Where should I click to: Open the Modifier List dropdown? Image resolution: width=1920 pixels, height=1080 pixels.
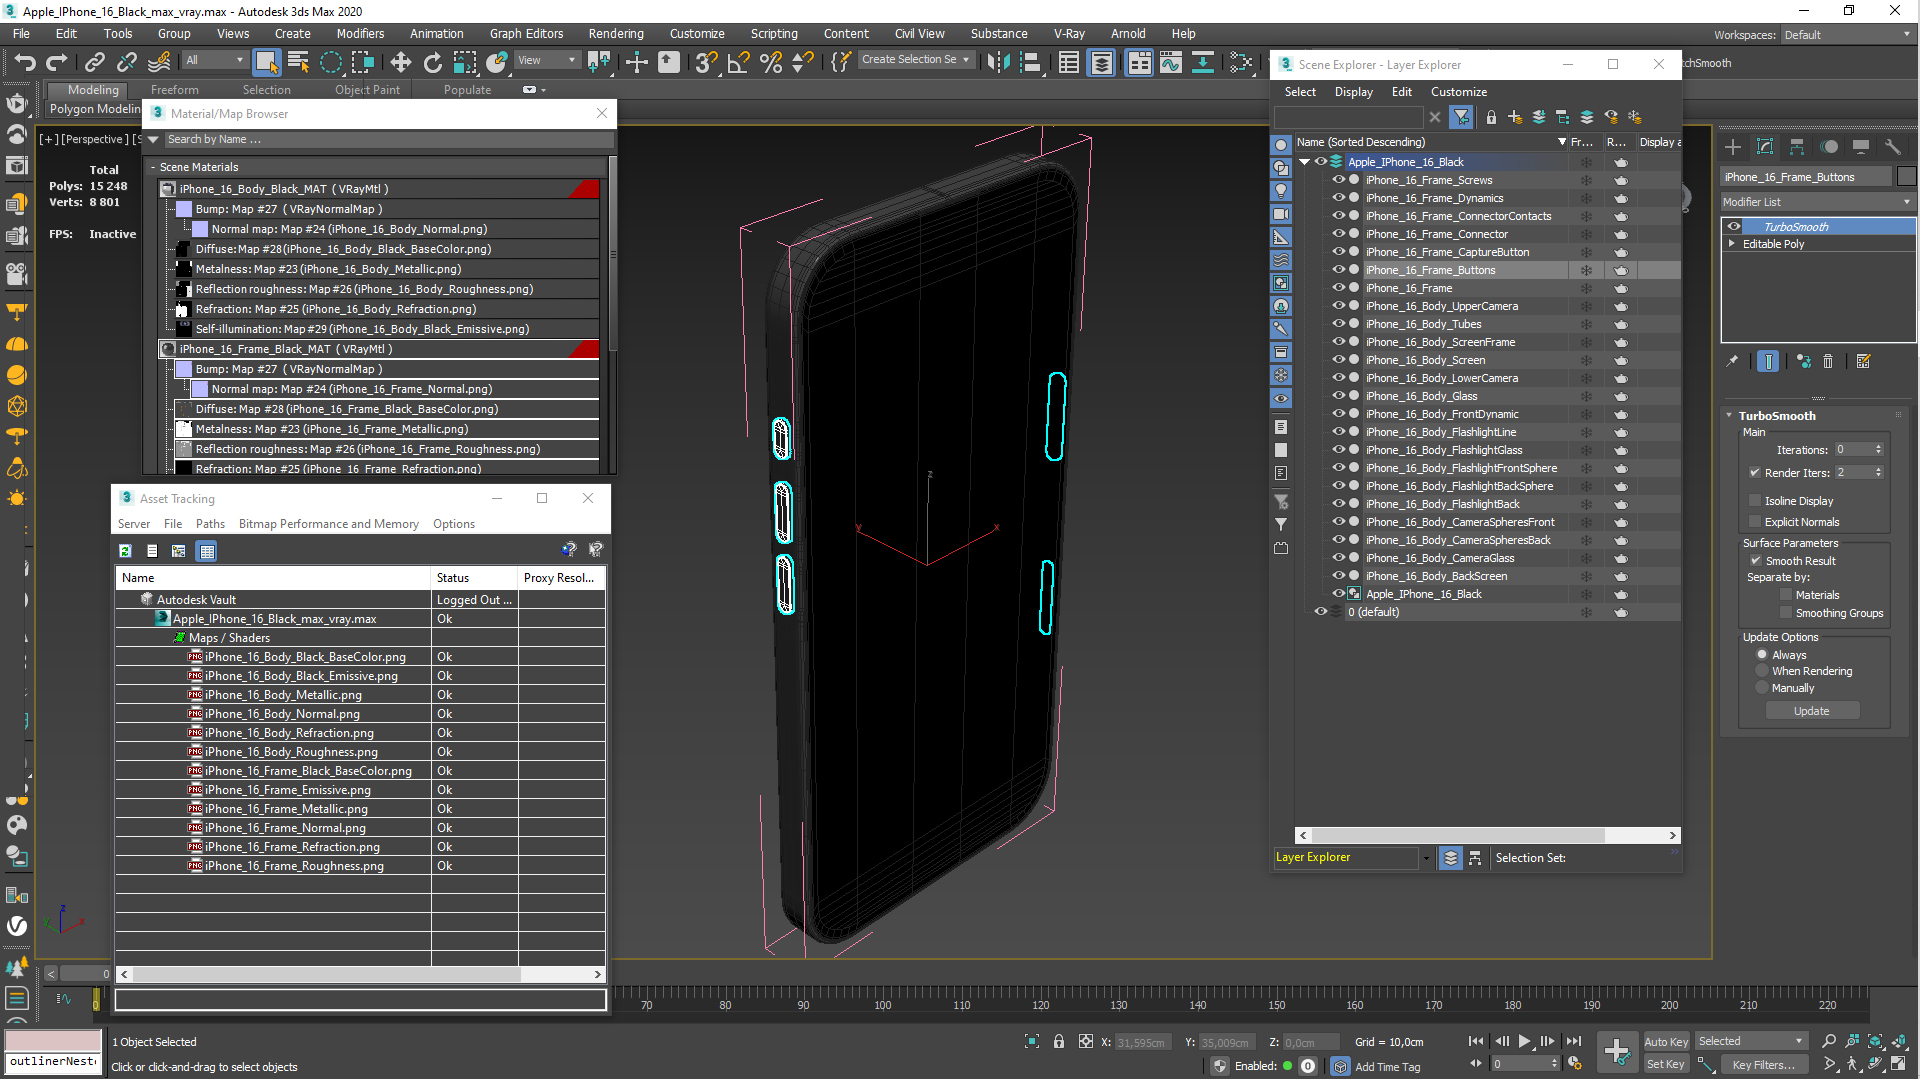(x=1817, y=202)
